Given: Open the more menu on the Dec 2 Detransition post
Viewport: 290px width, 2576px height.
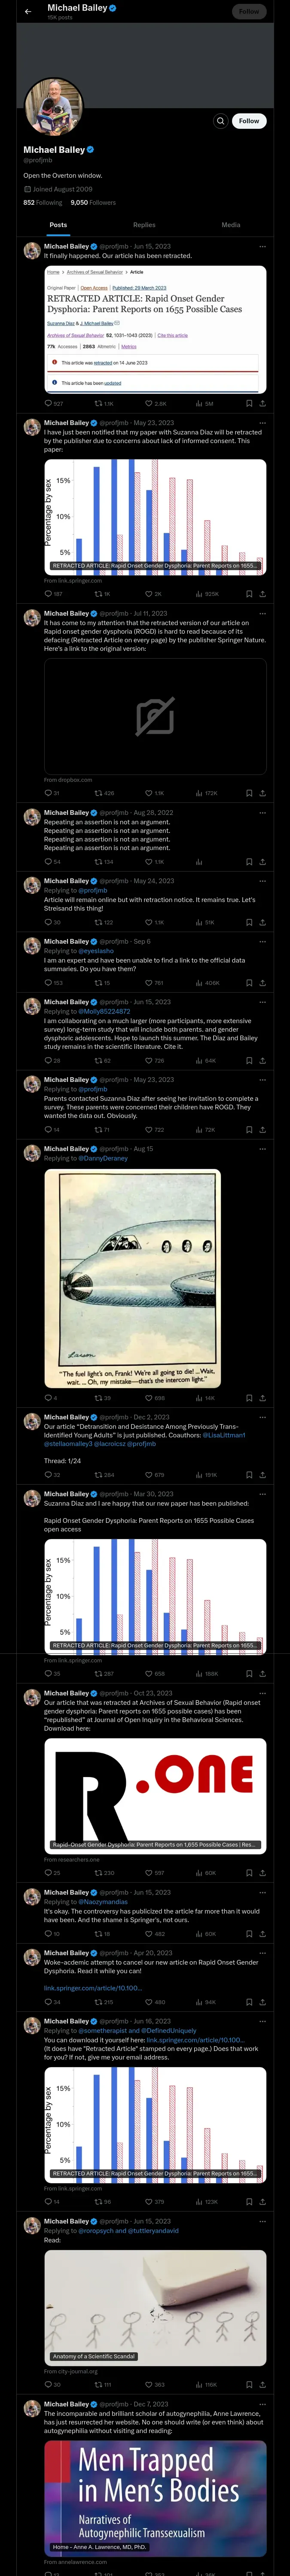Looking at the screenshot, I should coord(263,1417).
